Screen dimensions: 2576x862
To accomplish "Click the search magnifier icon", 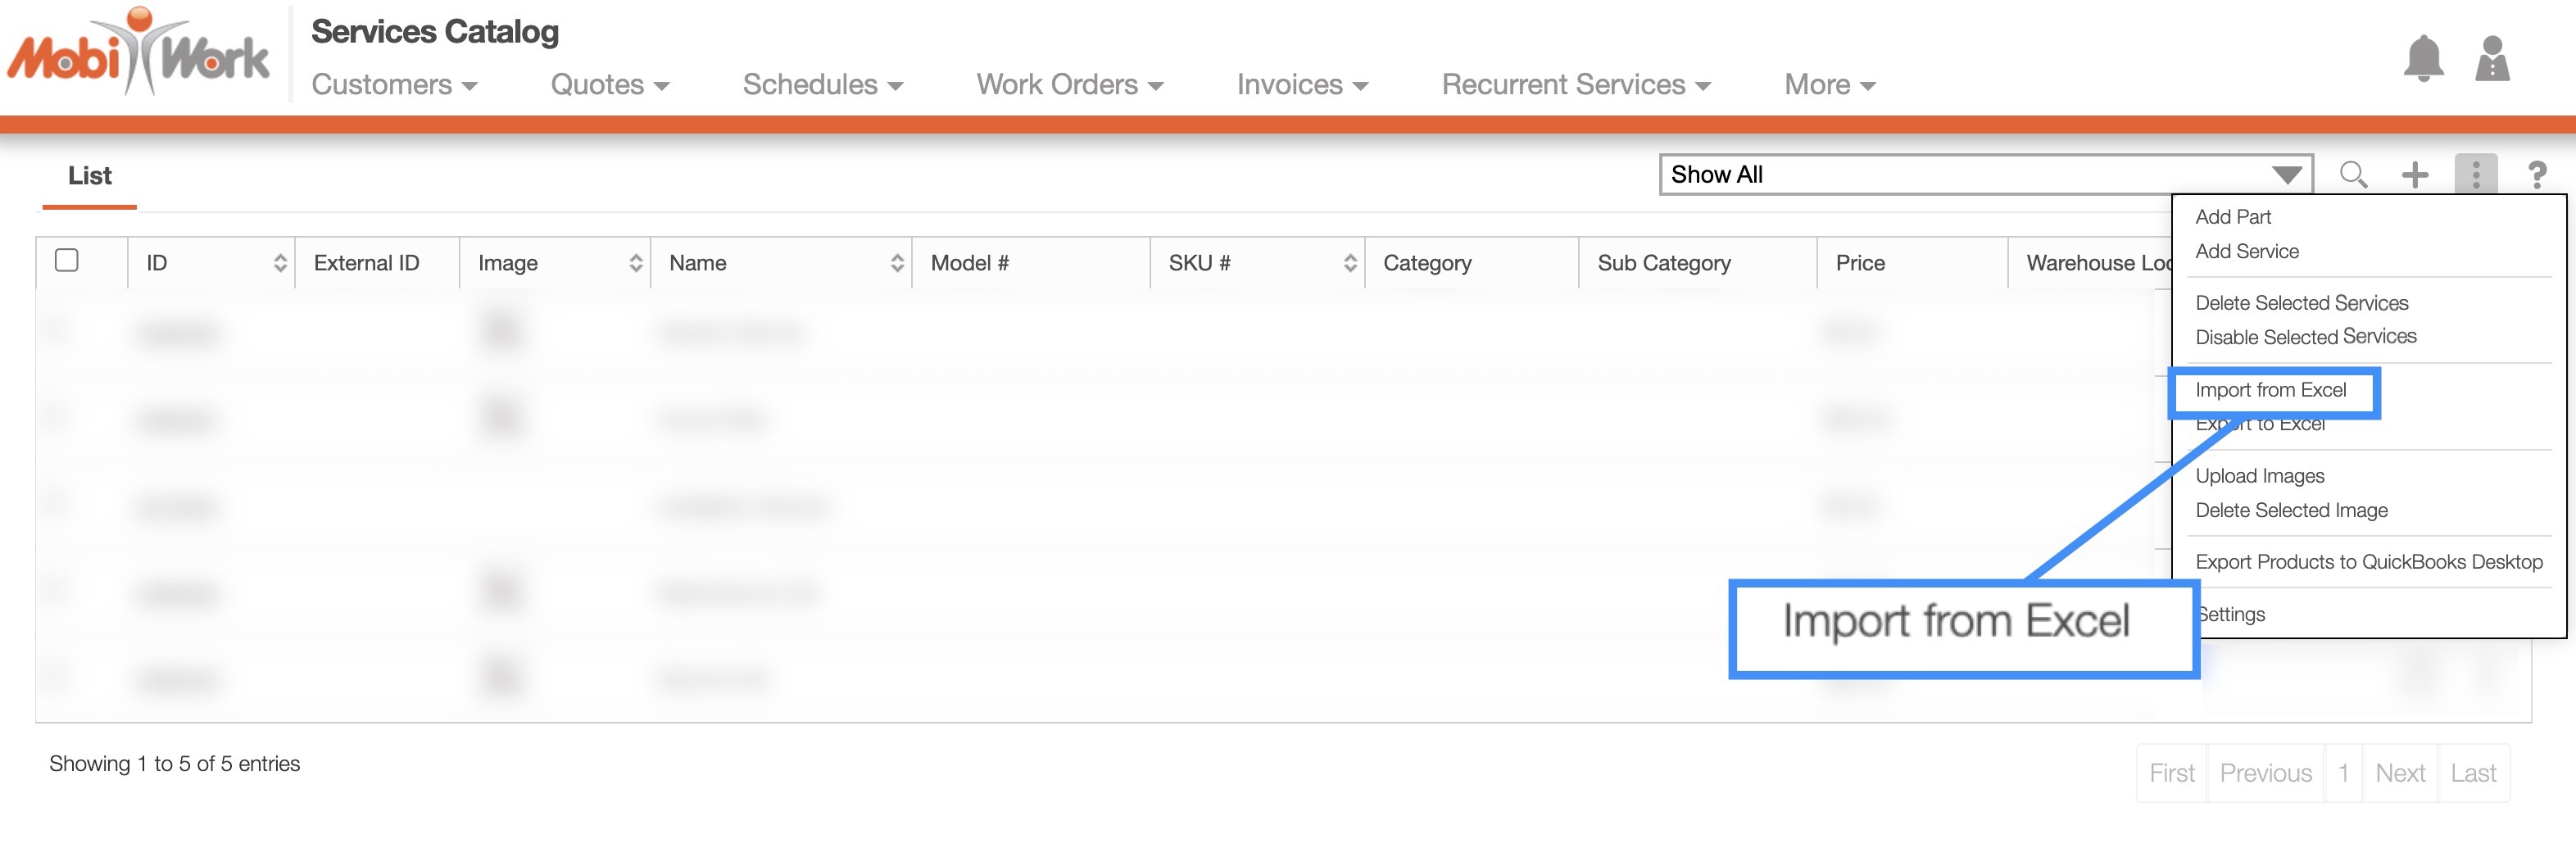I will coord(2352,175).
